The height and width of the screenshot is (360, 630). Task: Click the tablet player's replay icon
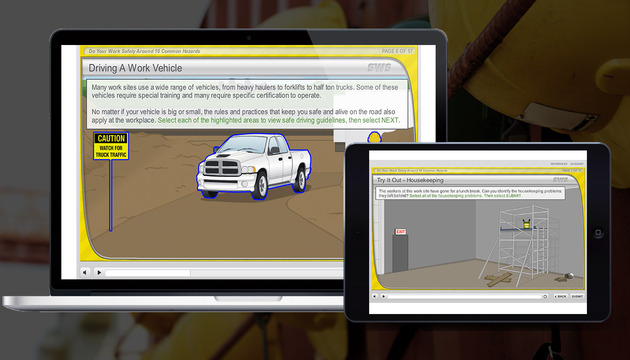tap(545, 297)
